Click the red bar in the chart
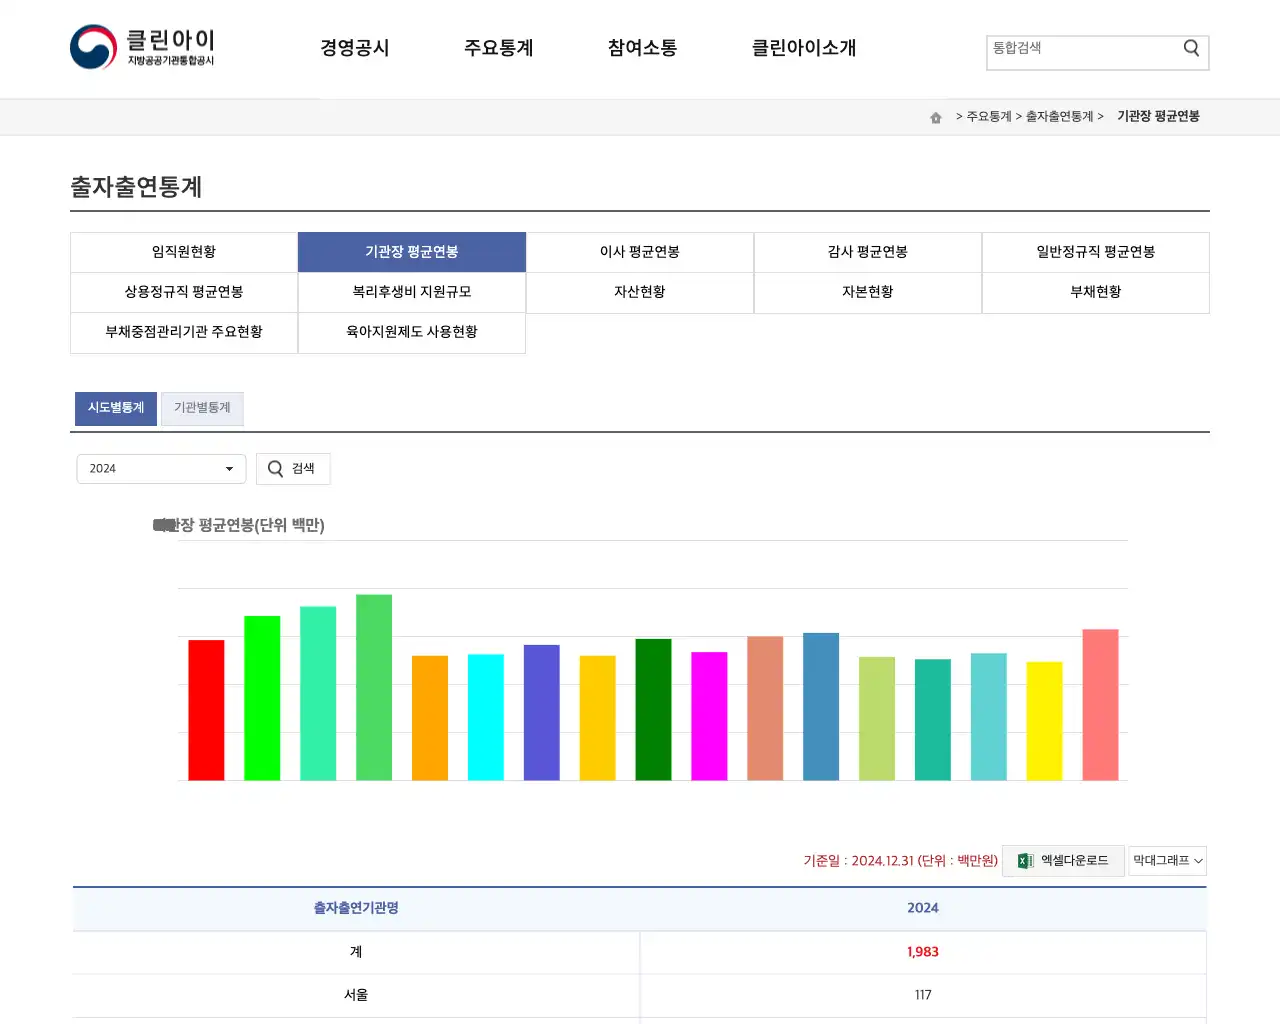Viewport: 1280px width, 1024px height. 206,710
